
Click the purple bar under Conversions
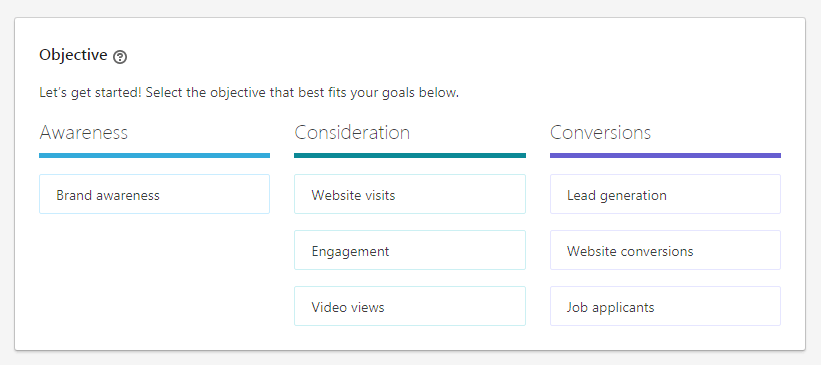coord(665,156)
